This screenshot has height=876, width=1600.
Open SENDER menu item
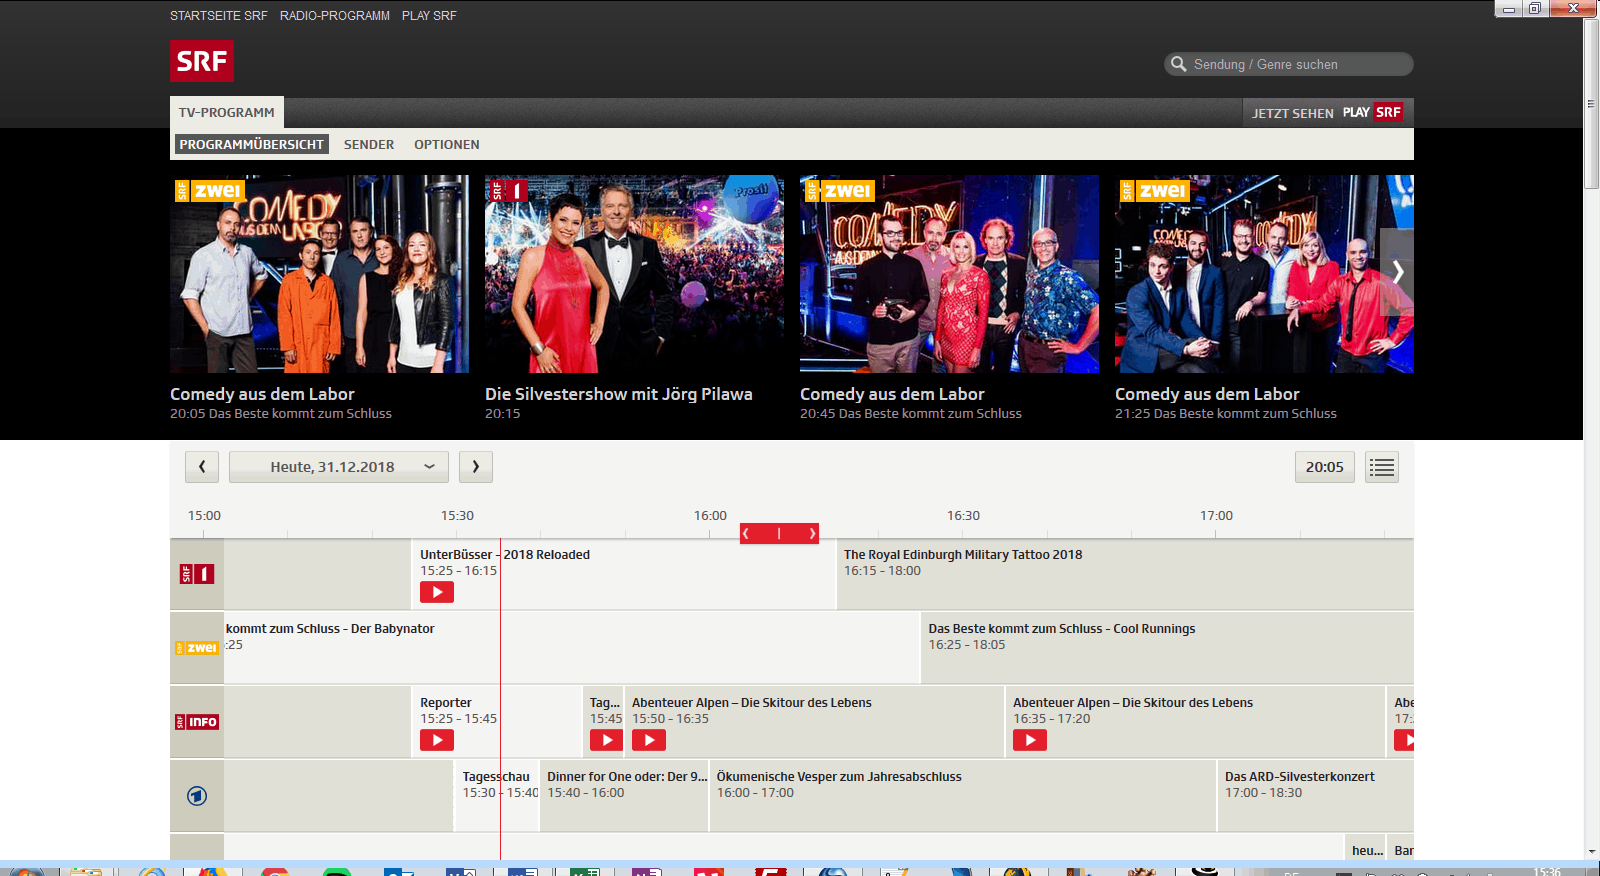369,144
